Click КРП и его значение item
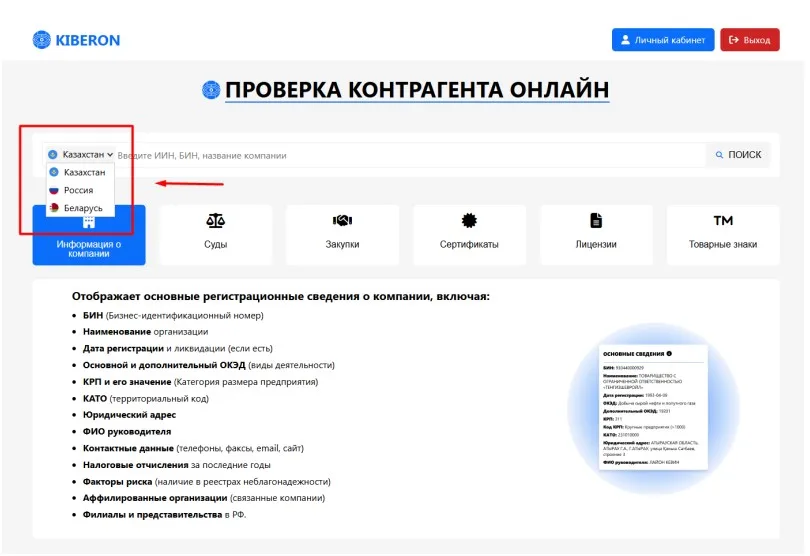This screenshot has width=810, height=556. tap(200, 382)
